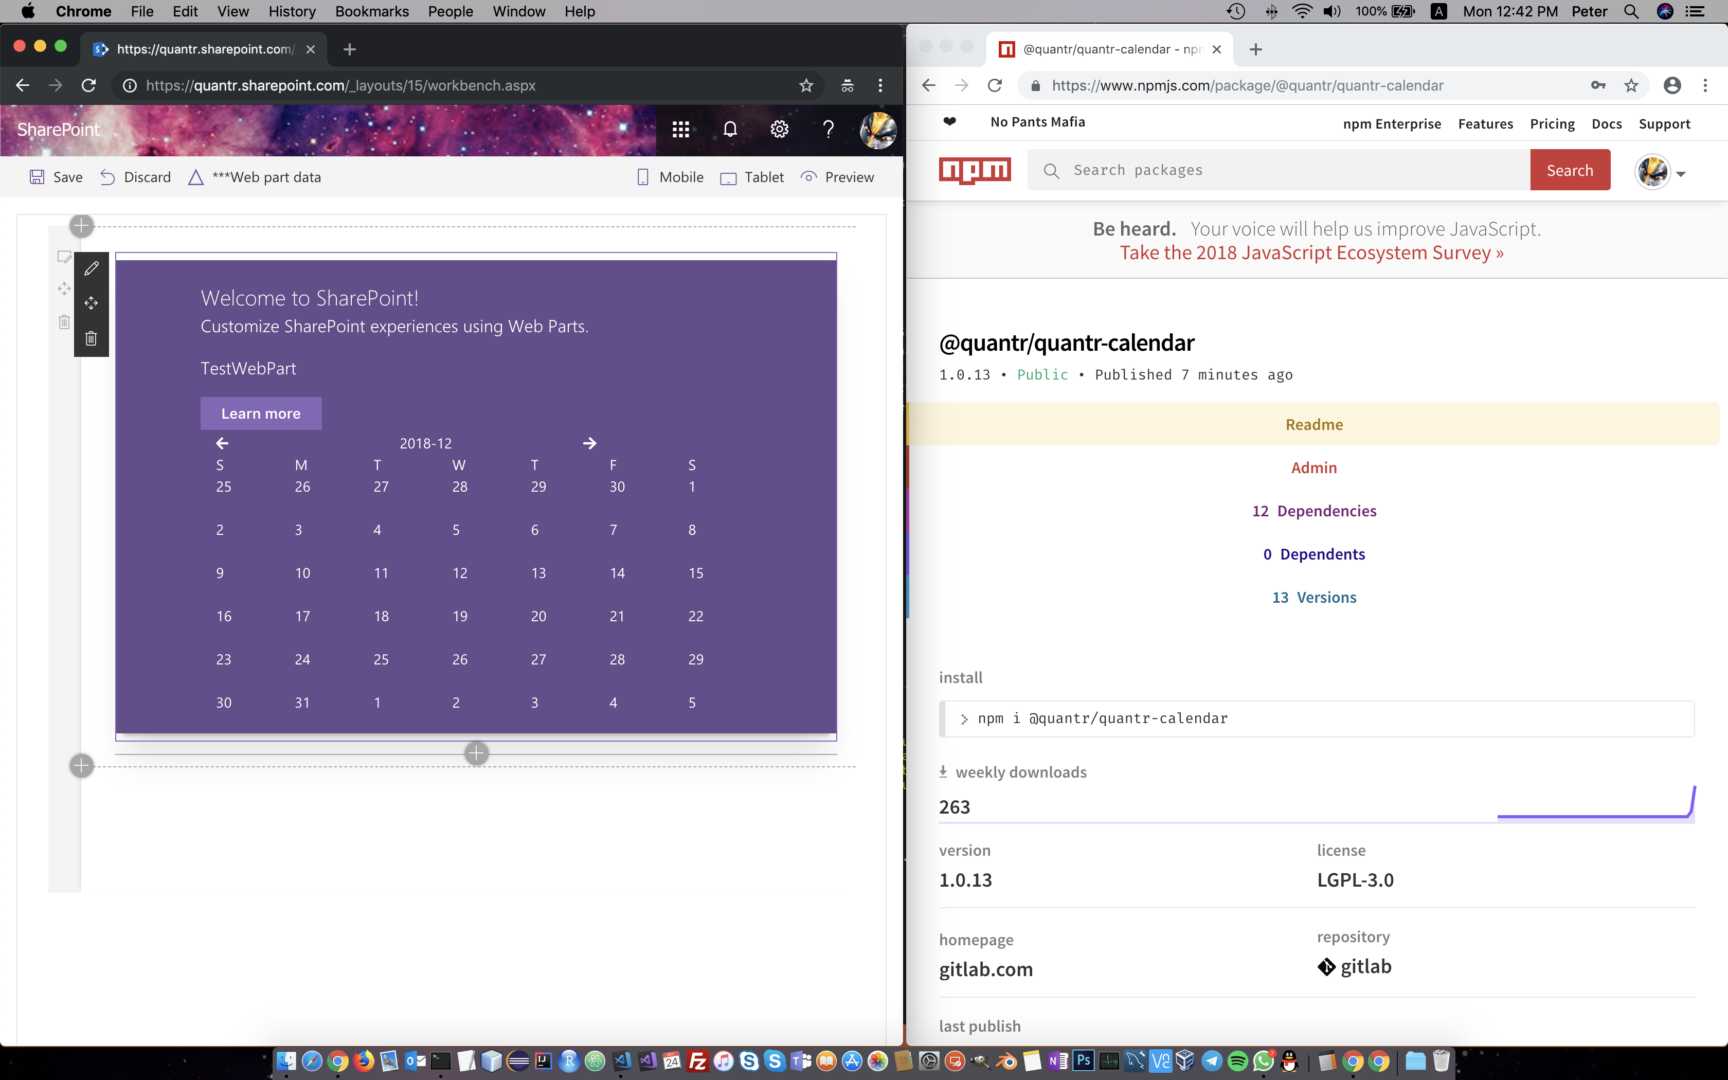Click the heart icon in the npm navbar
Image resolution: width=1728 pixels, height=1080 pixels.
(x=948, y=122)
